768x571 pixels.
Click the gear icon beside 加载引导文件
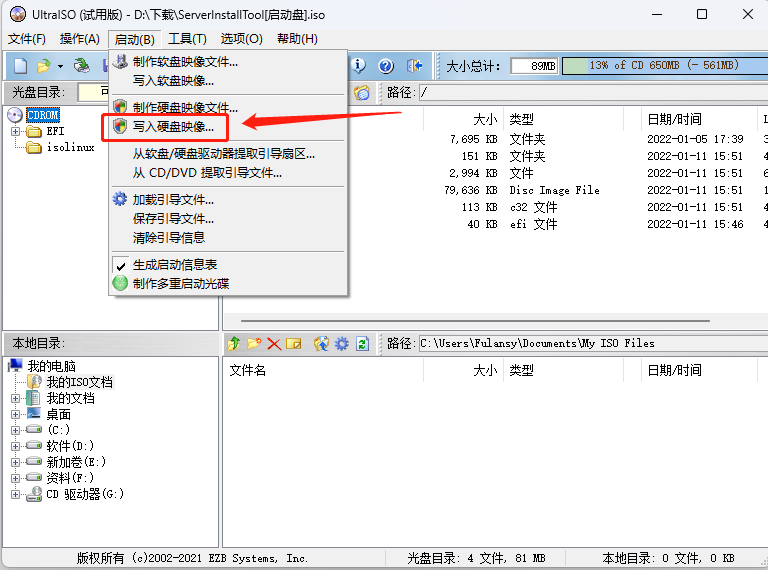(120, 199)
